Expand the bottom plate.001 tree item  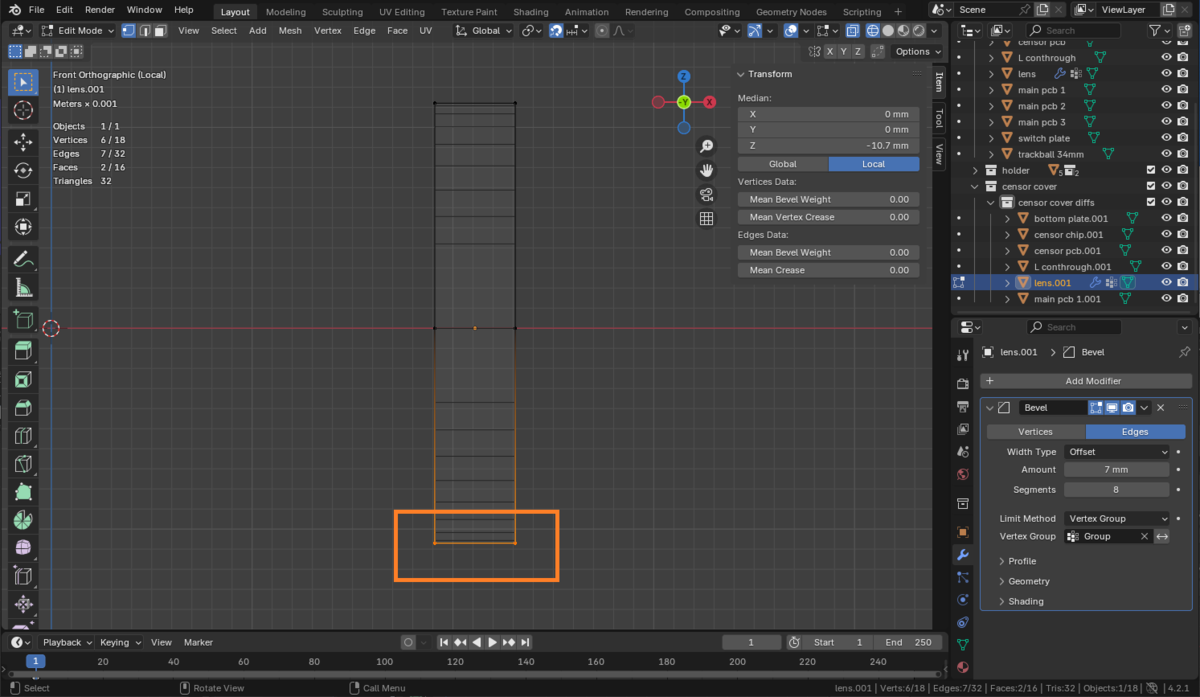coord(1007,218)
